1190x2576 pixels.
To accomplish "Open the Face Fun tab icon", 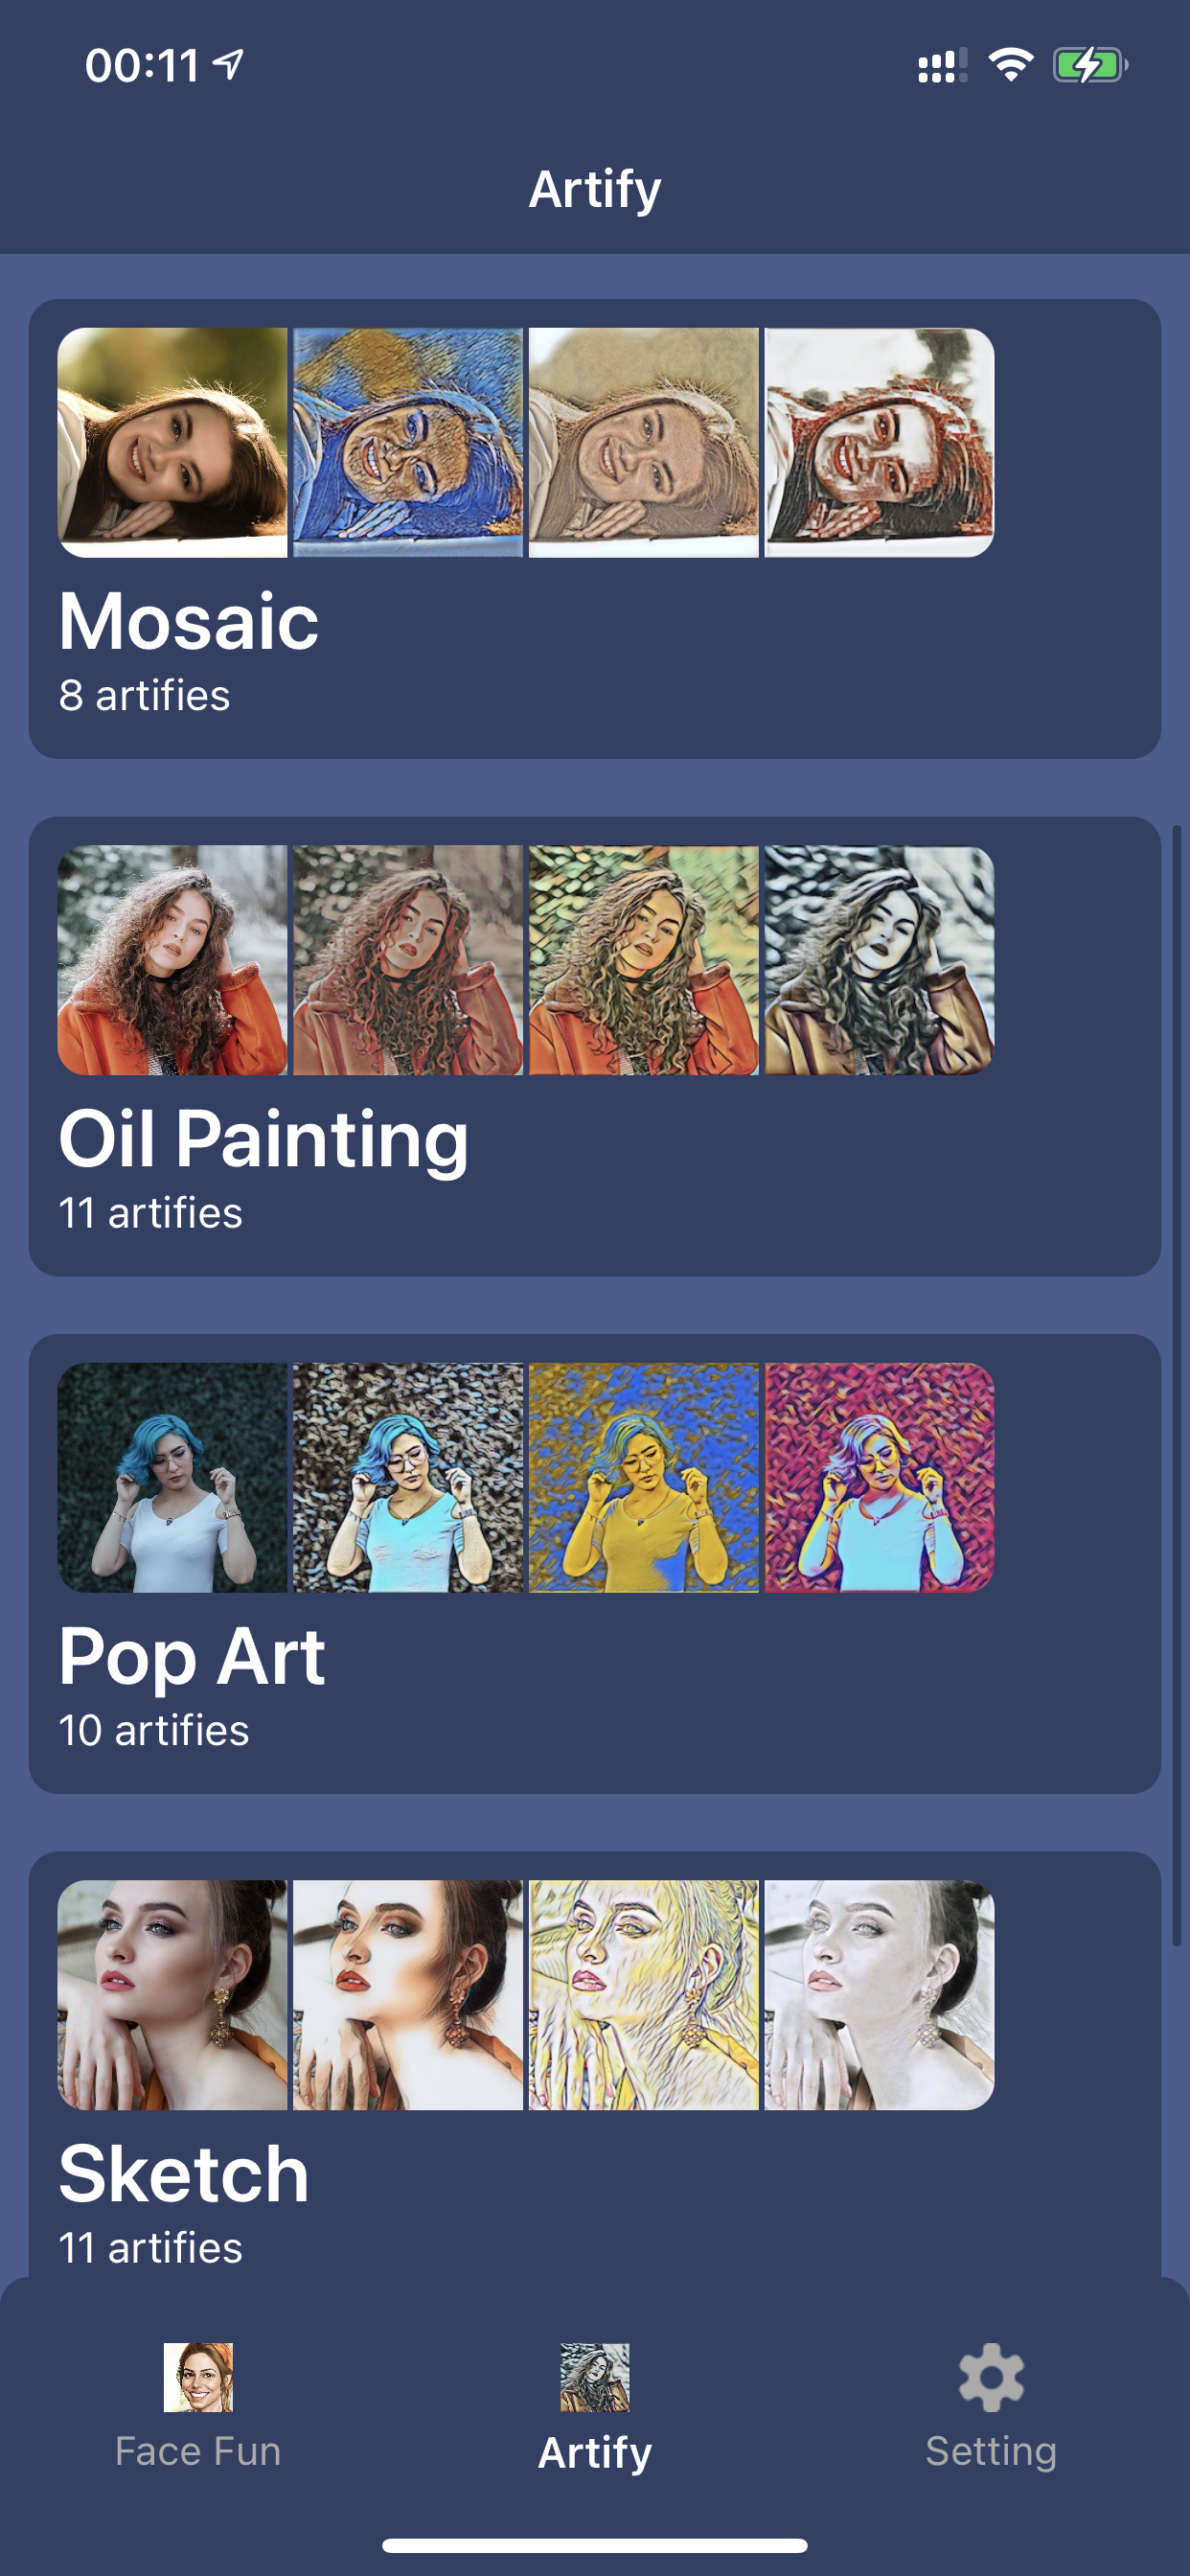I will click(x=198, y=2376).
